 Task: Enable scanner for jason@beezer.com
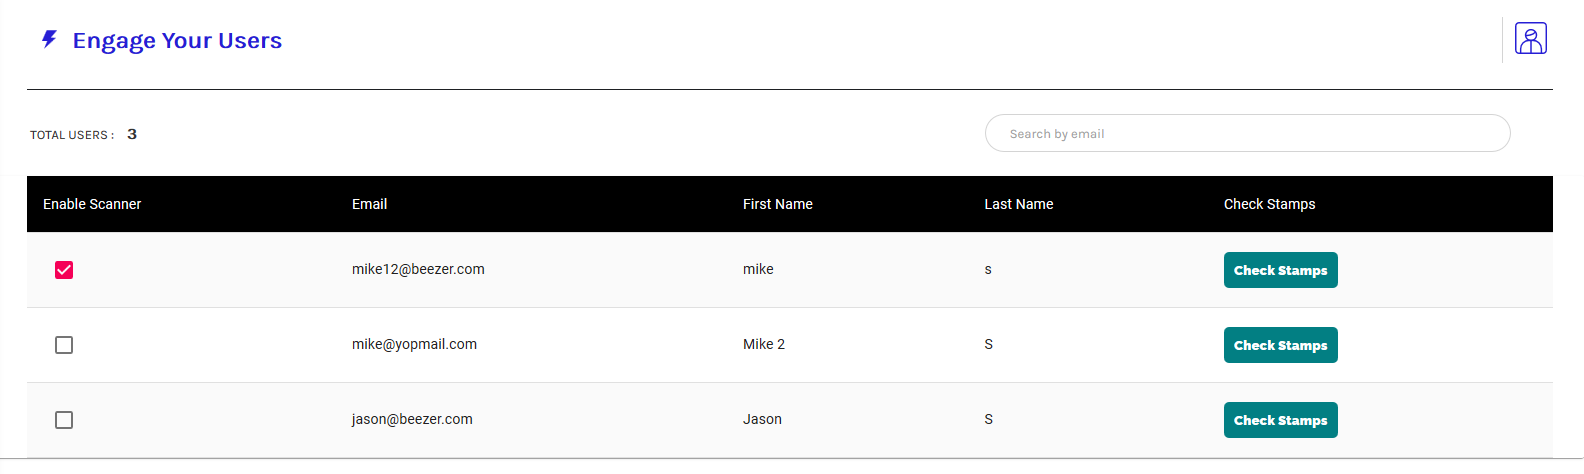(64, 420)
